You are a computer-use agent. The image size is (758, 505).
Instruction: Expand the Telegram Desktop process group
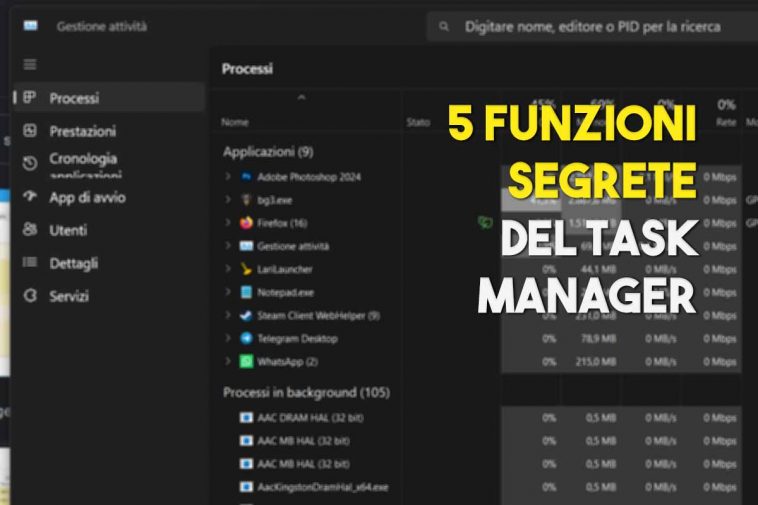[x=228, y=338]
